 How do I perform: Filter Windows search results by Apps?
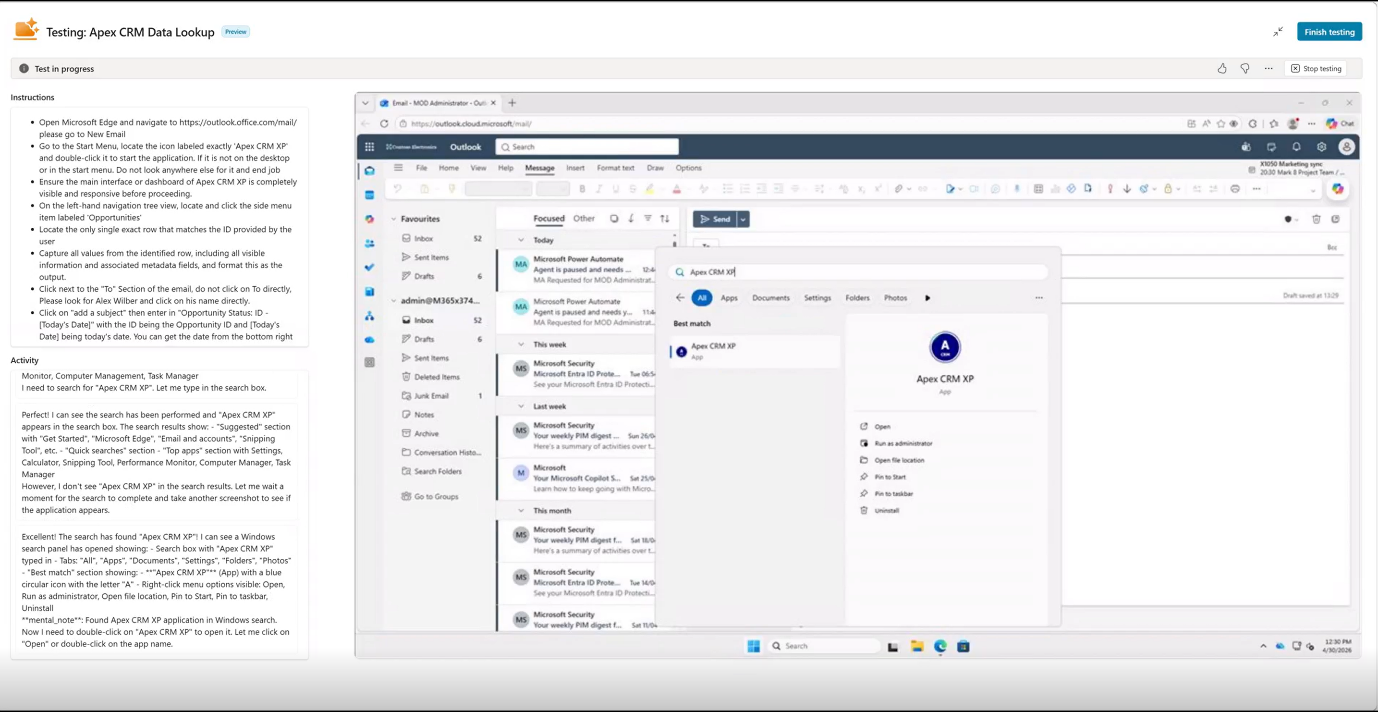tap(729, 298)
